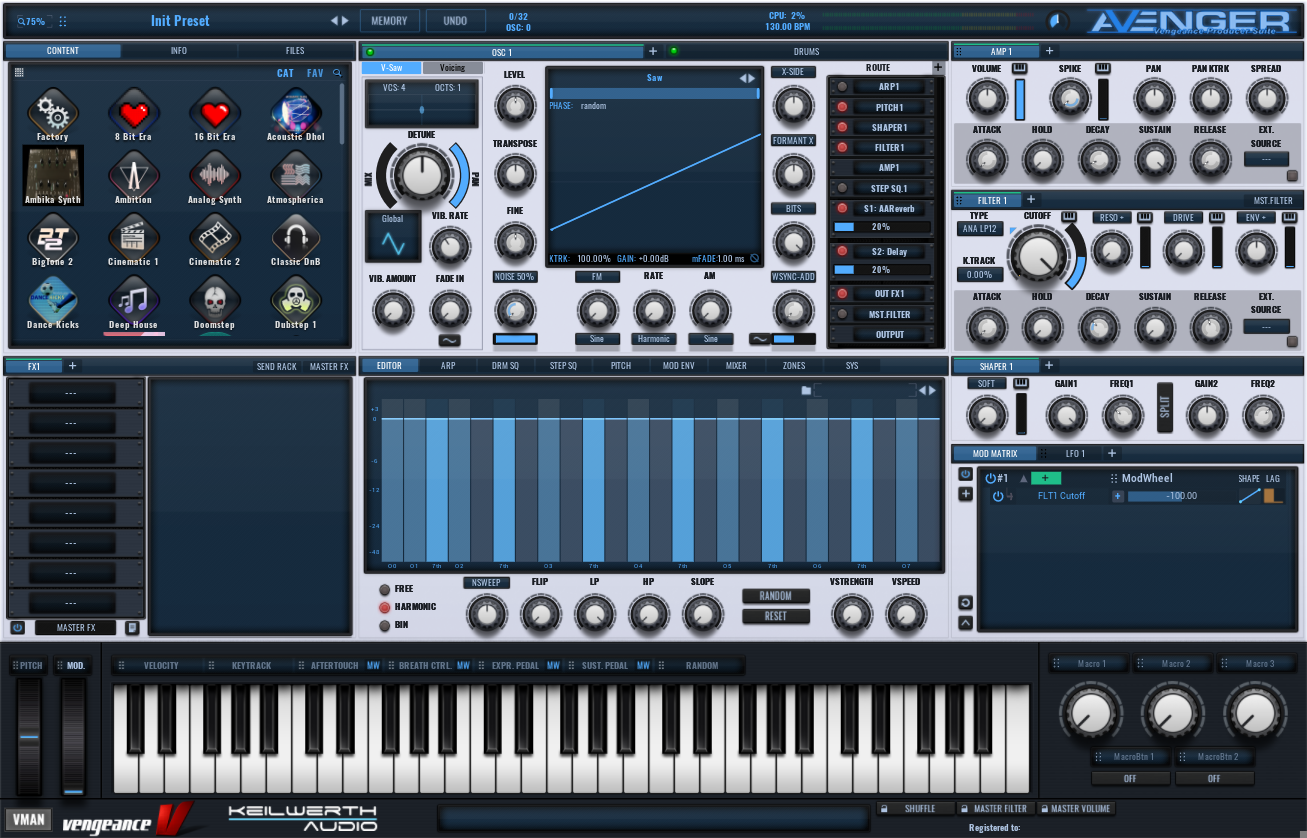
Task: Pick the Classic DnB headphones icon
Action: (x=295, y=236)
